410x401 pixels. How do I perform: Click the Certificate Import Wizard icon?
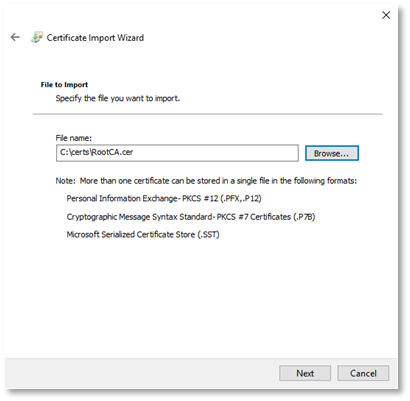pos(37,37)
